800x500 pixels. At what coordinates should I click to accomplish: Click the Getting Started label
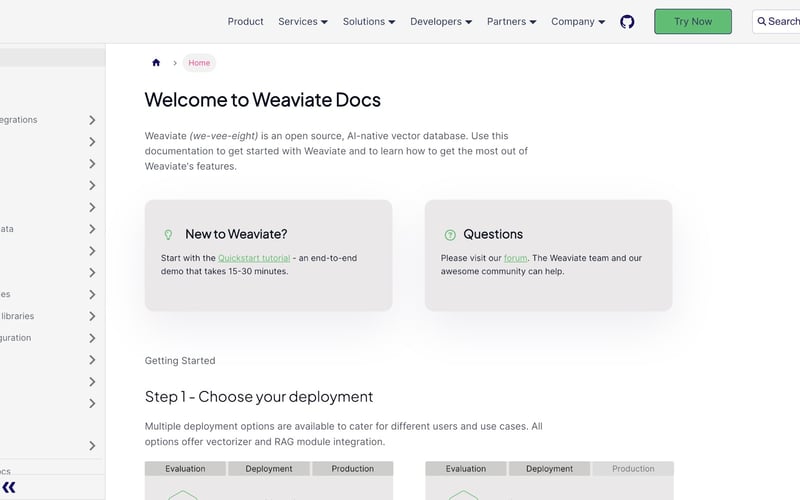pos(180,361)
